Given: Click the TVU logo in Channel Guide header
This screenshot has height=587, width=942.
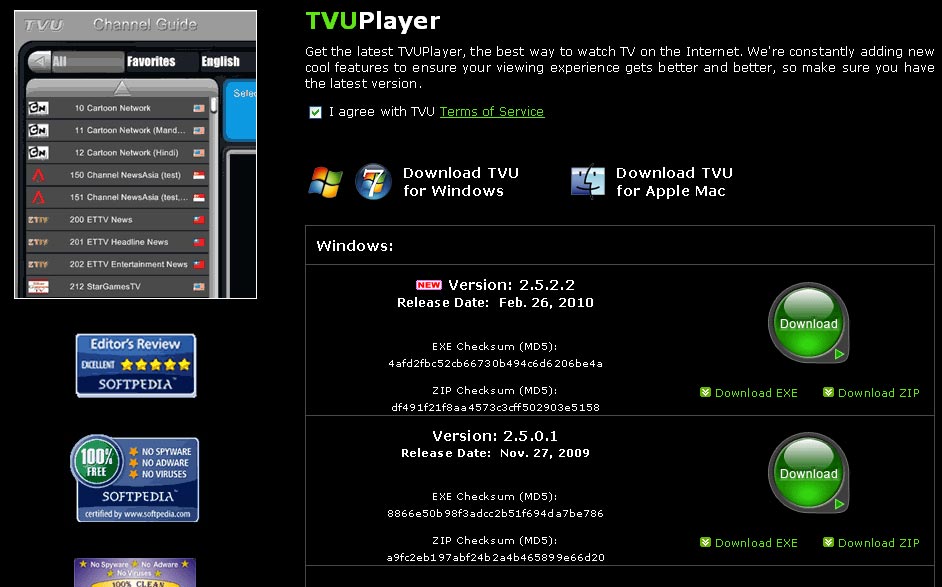Looking at the screenshot, I should [x=43, y=25].
